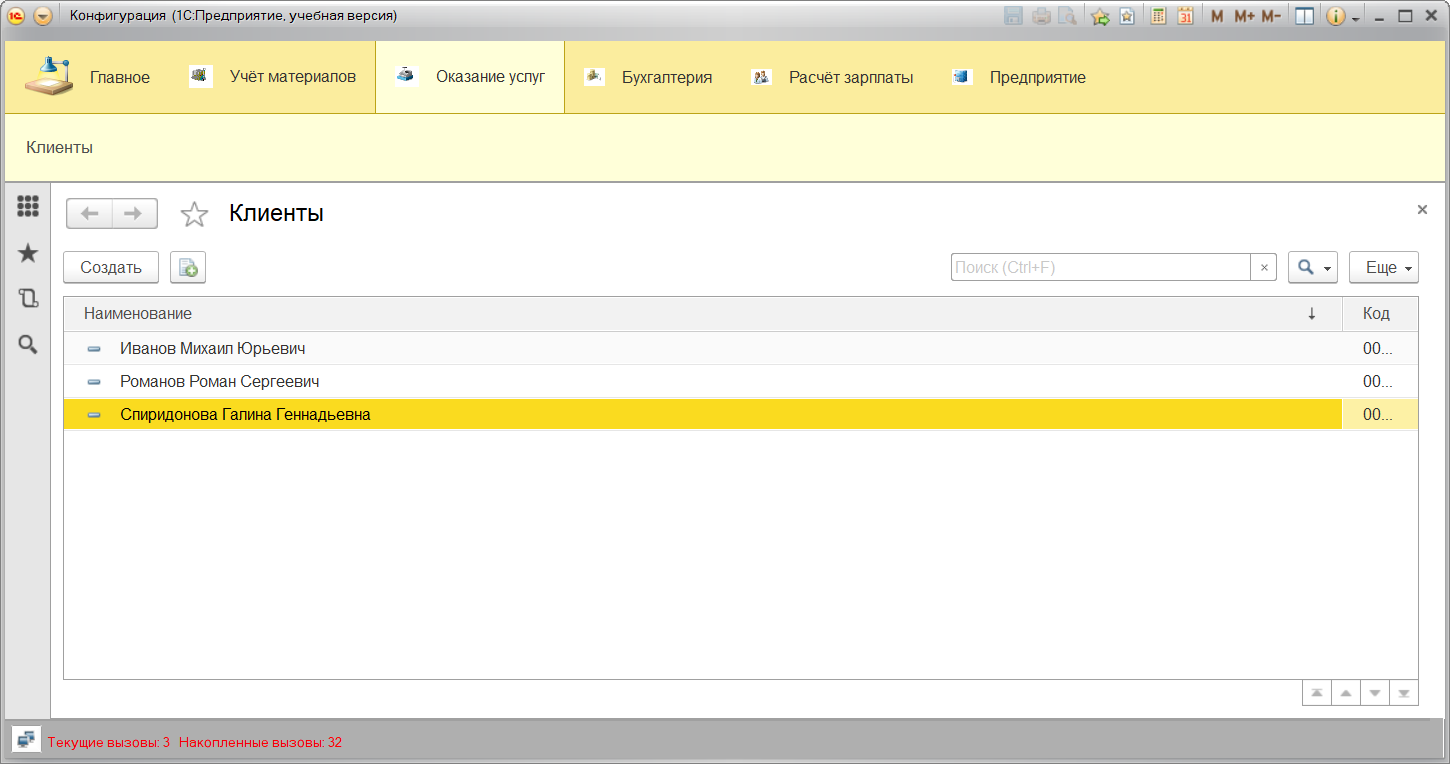Viewport: 1450px width, 764px height.
Task: Expand the dropdown arrow beside the info icon
Action: point(1355,18)
